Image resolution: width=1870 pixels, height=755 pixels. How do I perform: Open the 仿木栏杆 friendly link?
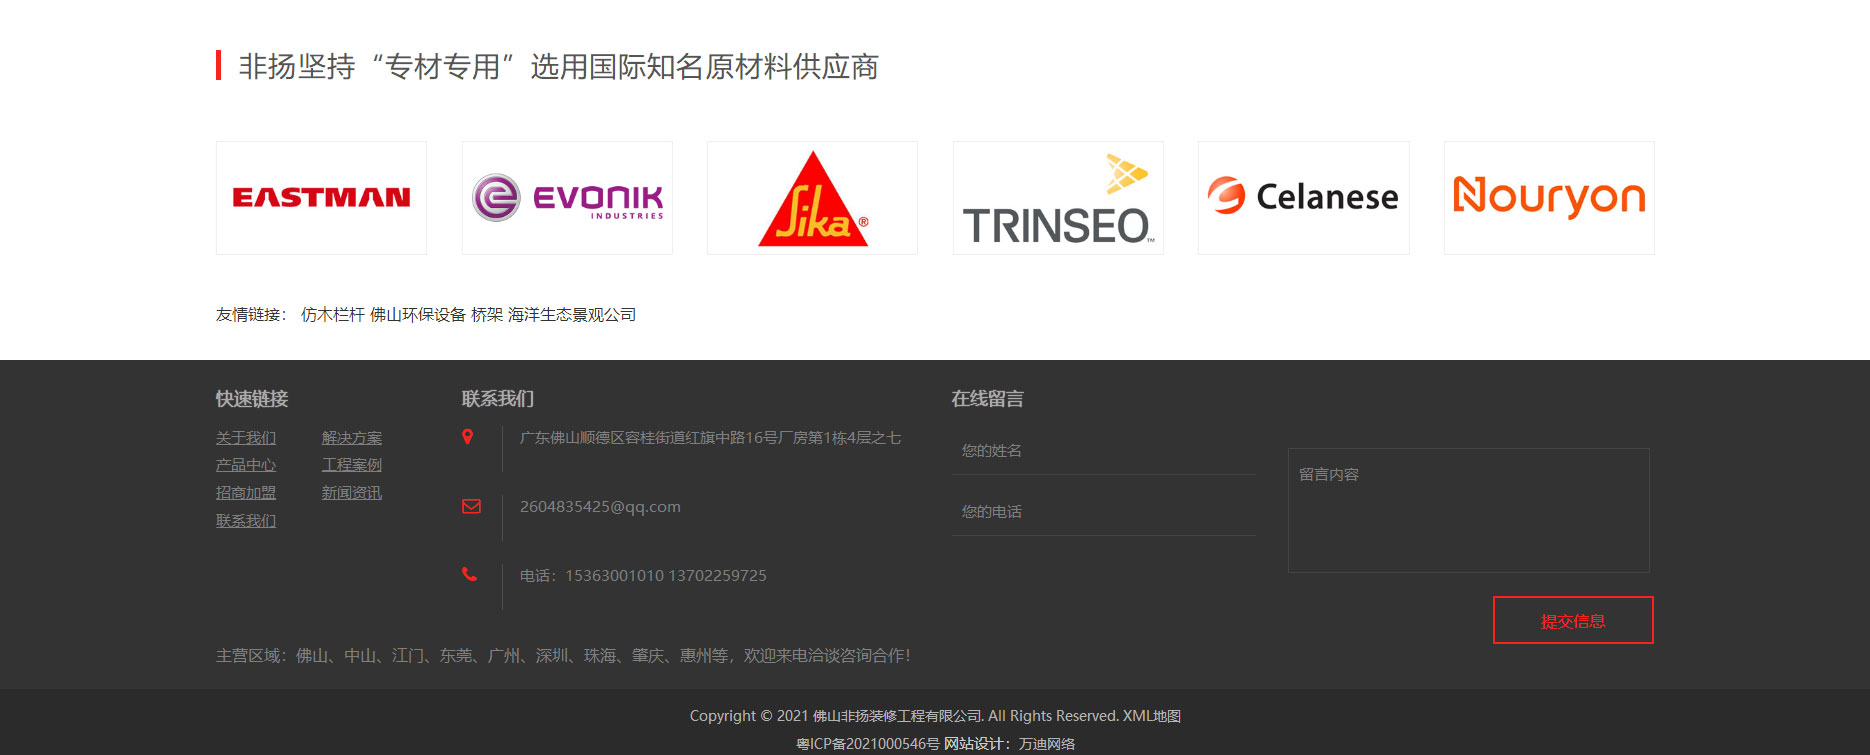coord(333,315)
